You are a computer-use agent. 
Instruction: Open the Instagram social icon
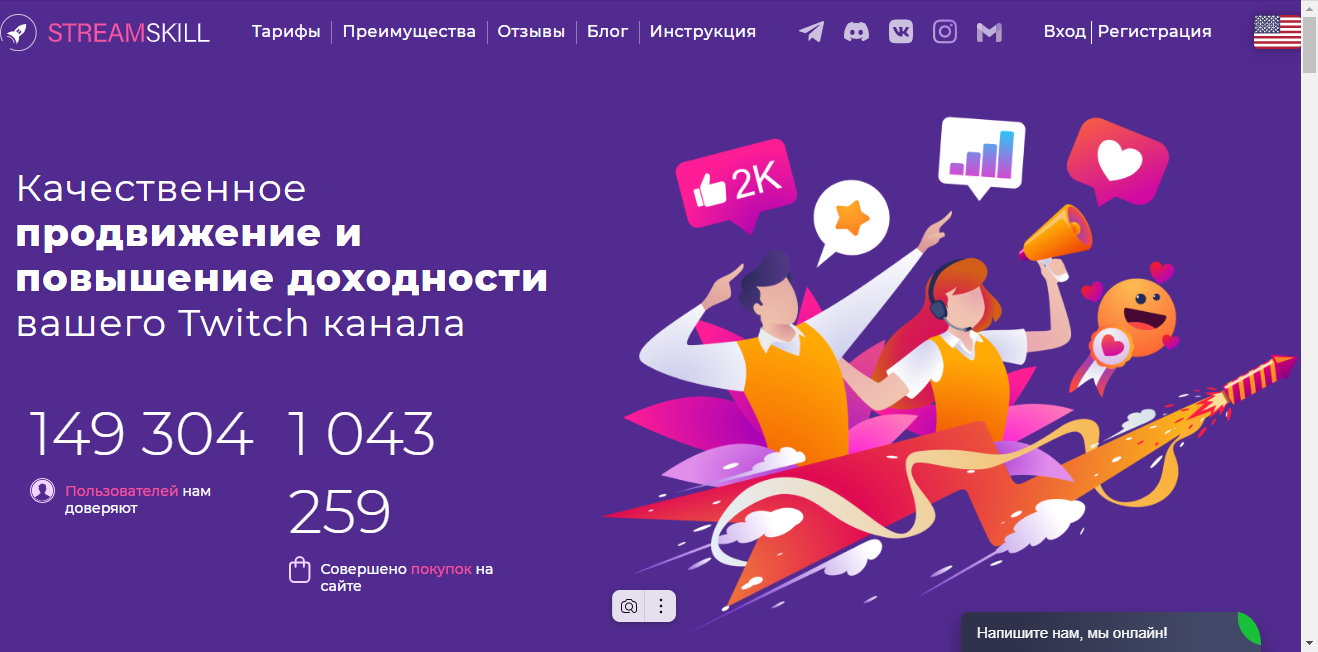(x=945, y=32)
